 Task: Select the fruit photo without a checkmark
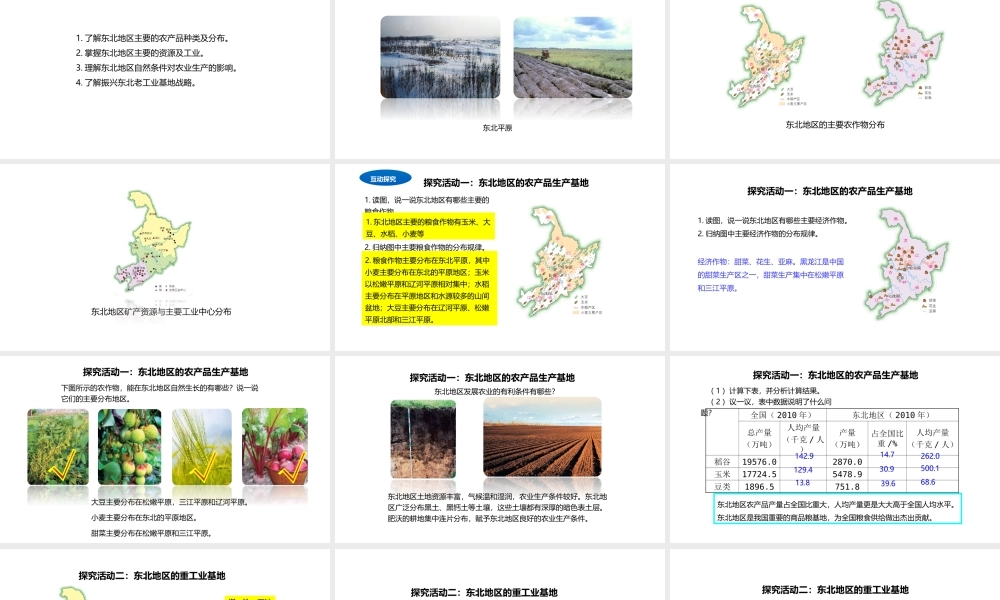click(x=129, y=447)
